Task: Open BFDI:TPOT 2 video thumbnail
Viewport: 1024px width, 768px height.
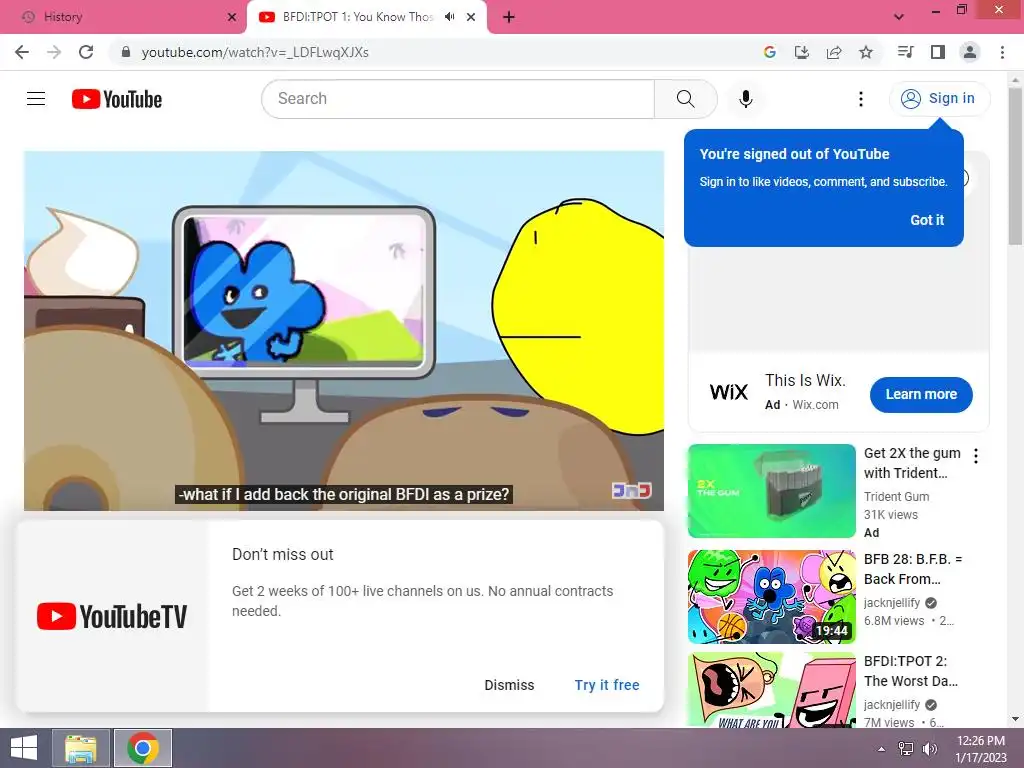Action: (x=771, y=690)
